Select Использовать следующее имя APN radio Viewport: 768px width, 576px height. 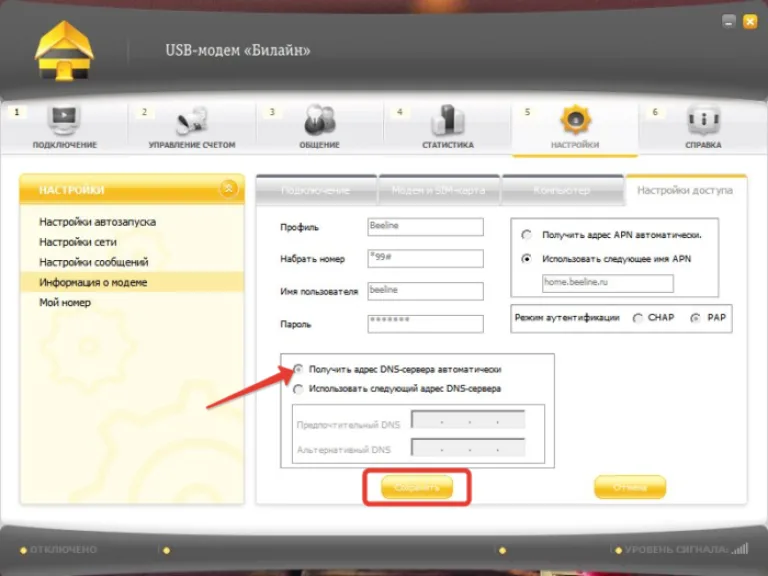click(x=527, y=259)
